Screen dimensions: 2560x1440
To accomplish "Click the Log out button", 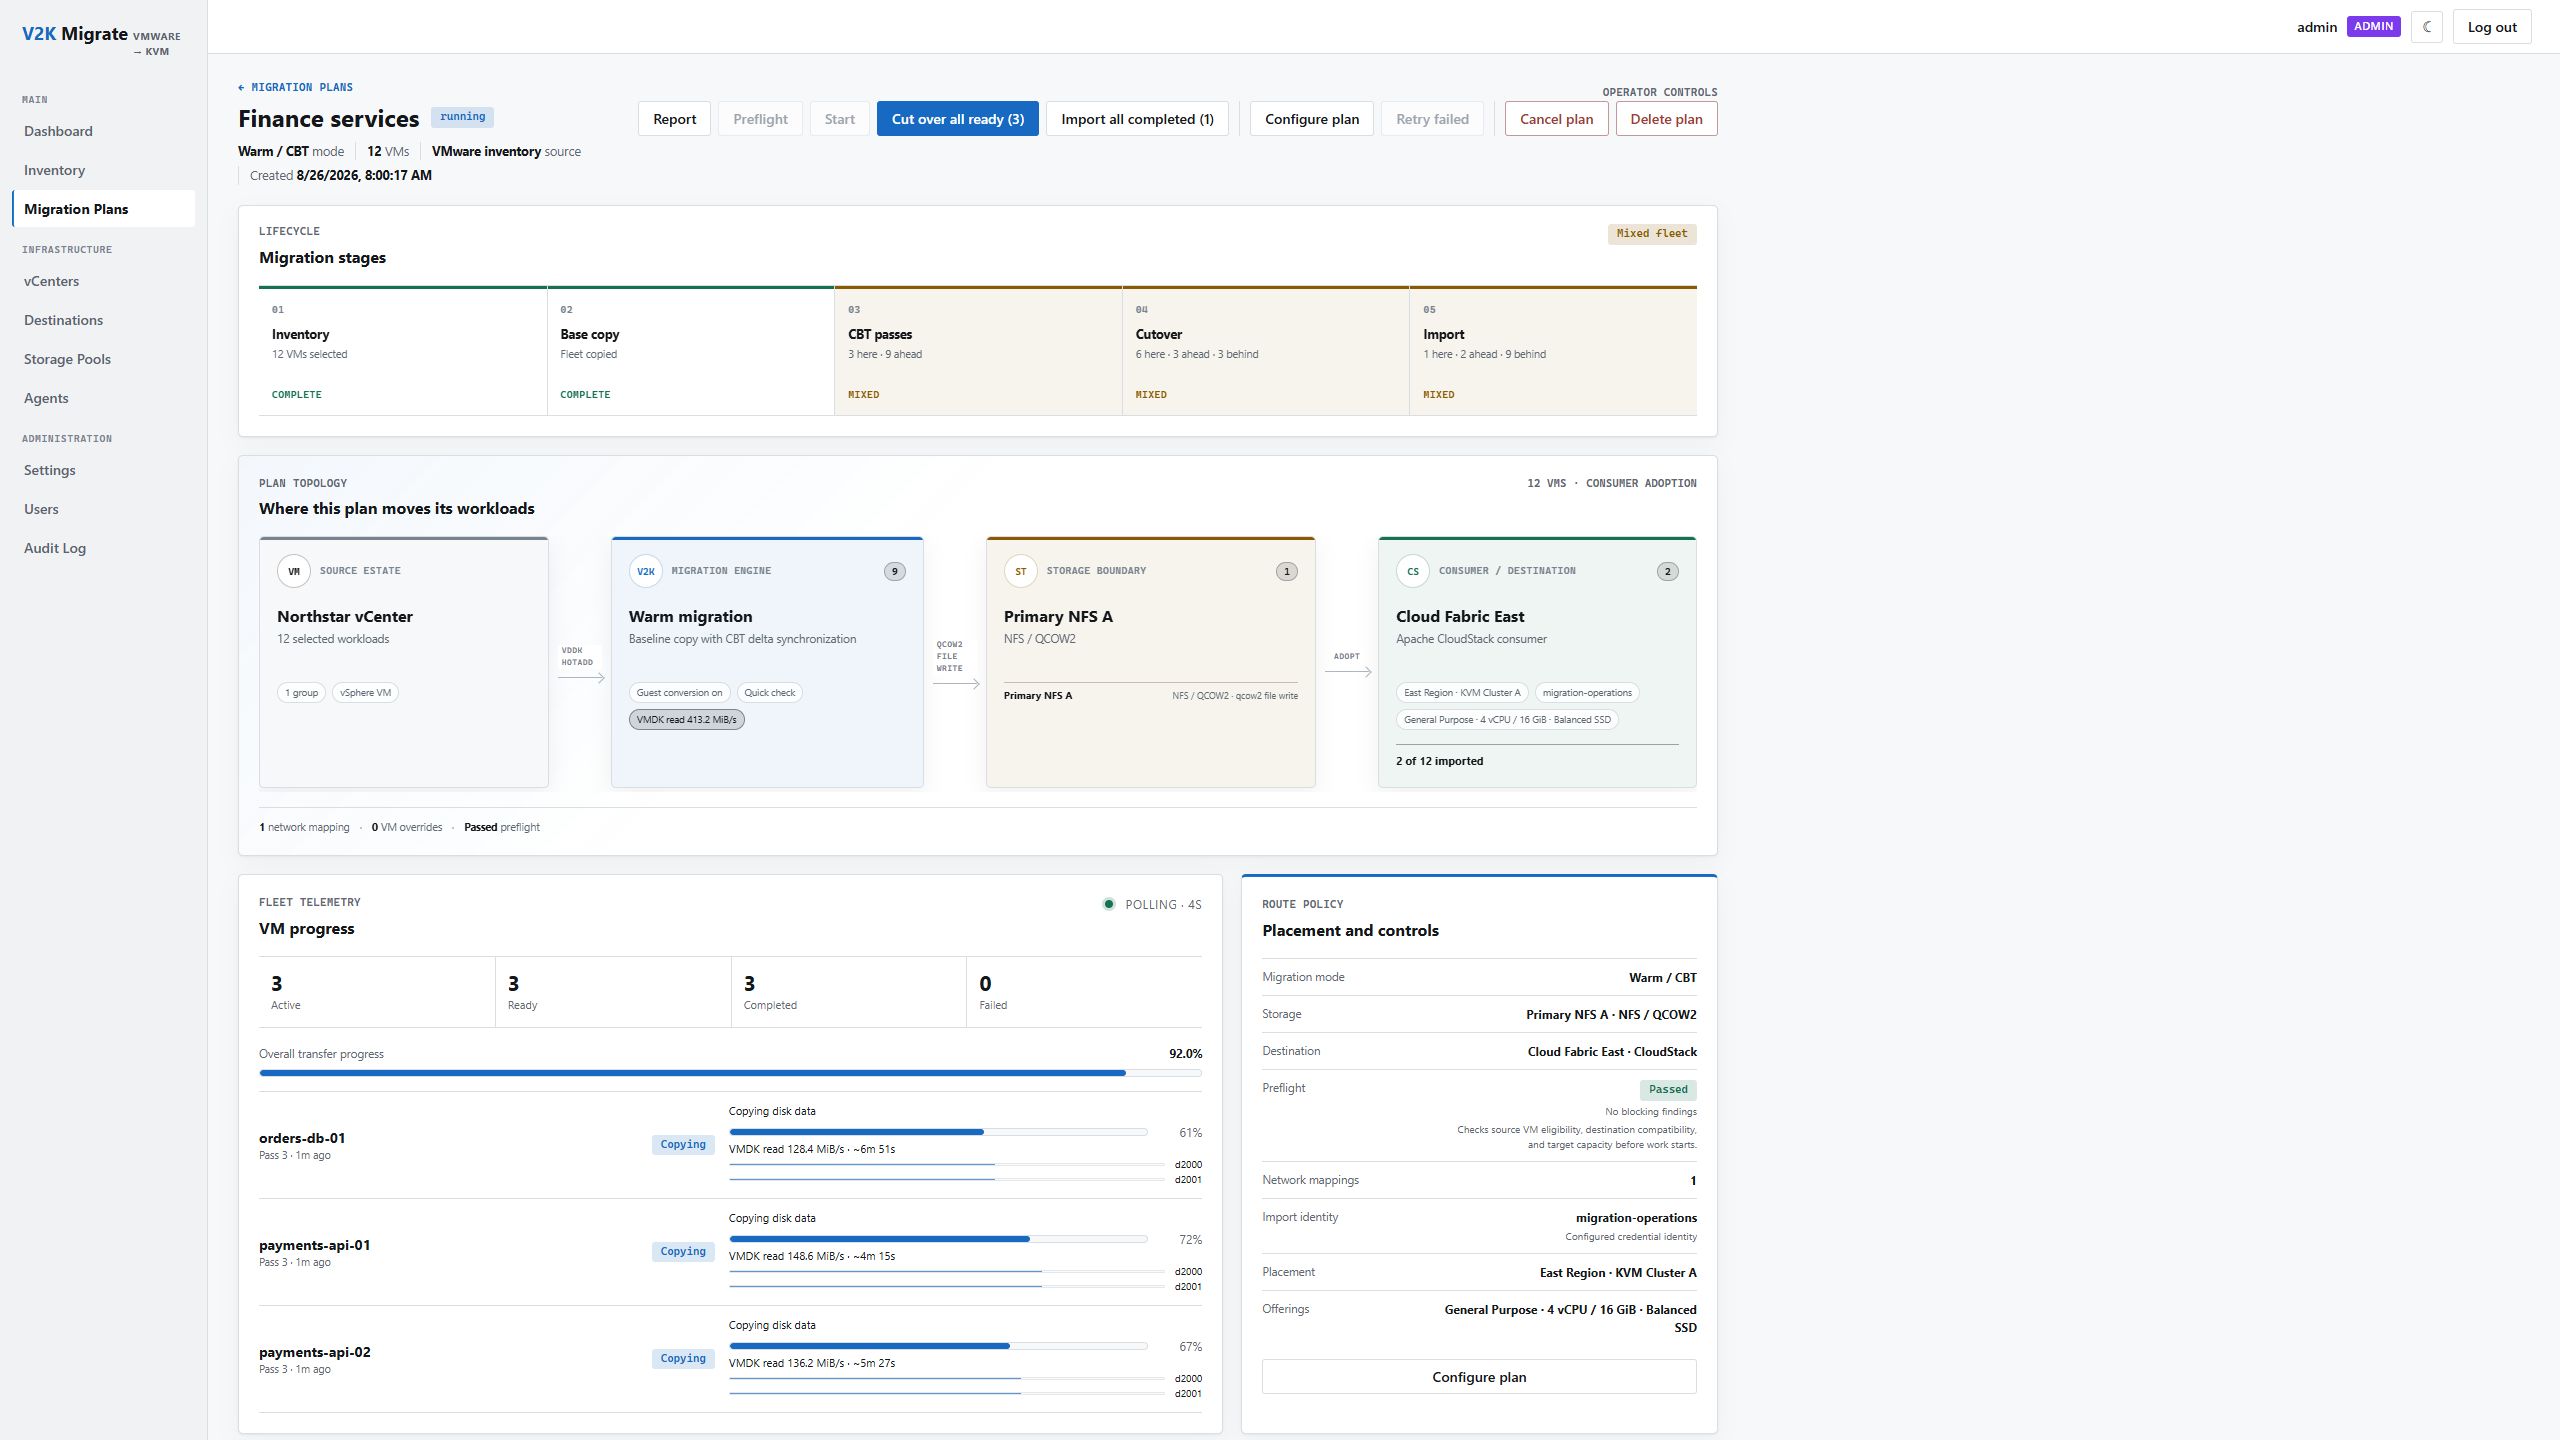I will pos(2492,27).
